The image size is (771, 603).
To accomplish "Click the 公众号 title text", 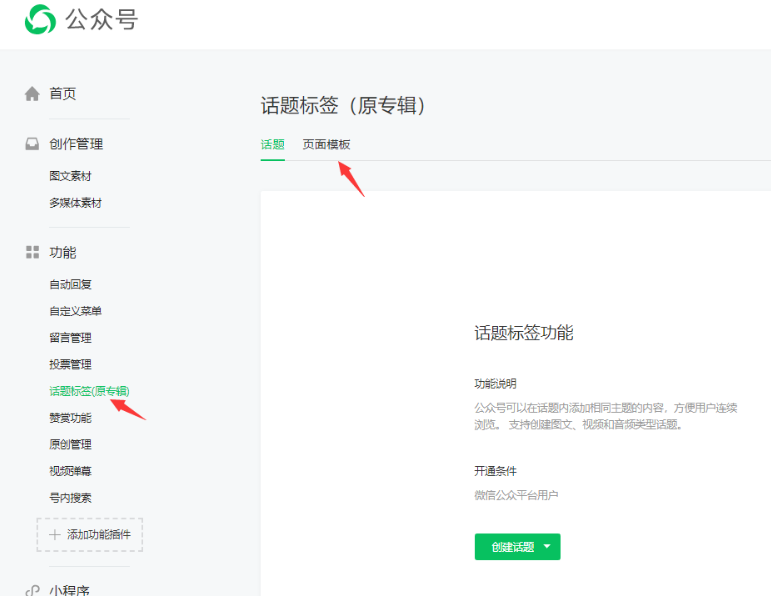I will pyautogui.click(x=101, y=20).
